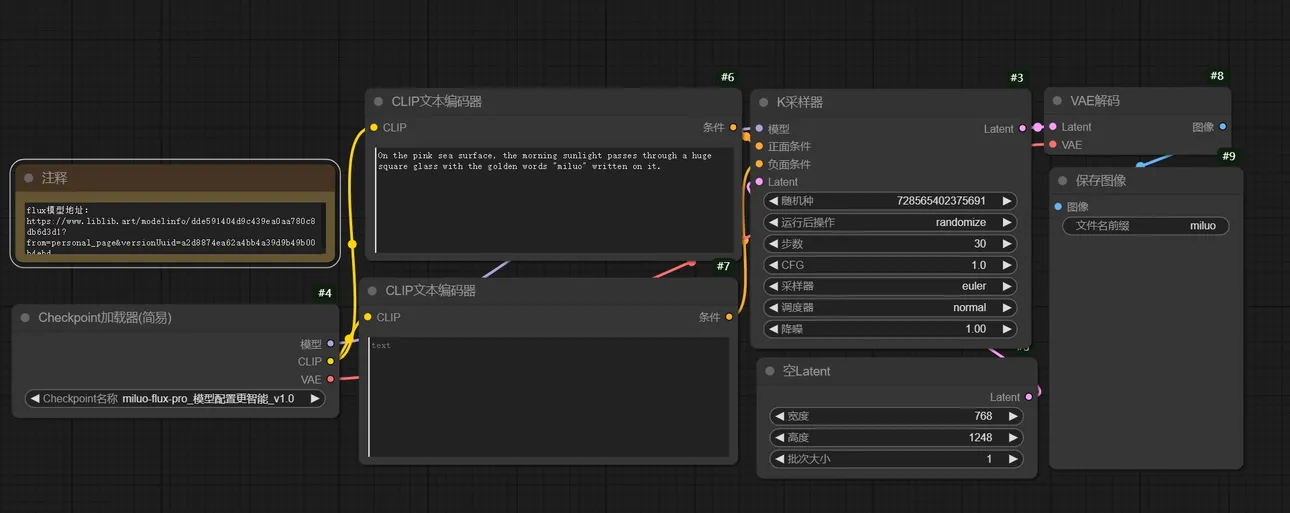Click the right arrow of 调度器
This screenshot has width=1290, height=513.
tap(1007, 308)
